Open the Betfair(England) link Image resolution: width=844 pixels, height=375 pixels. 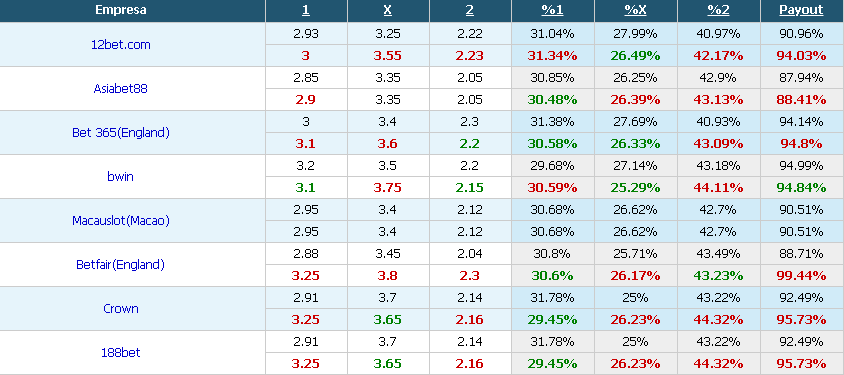121,265
